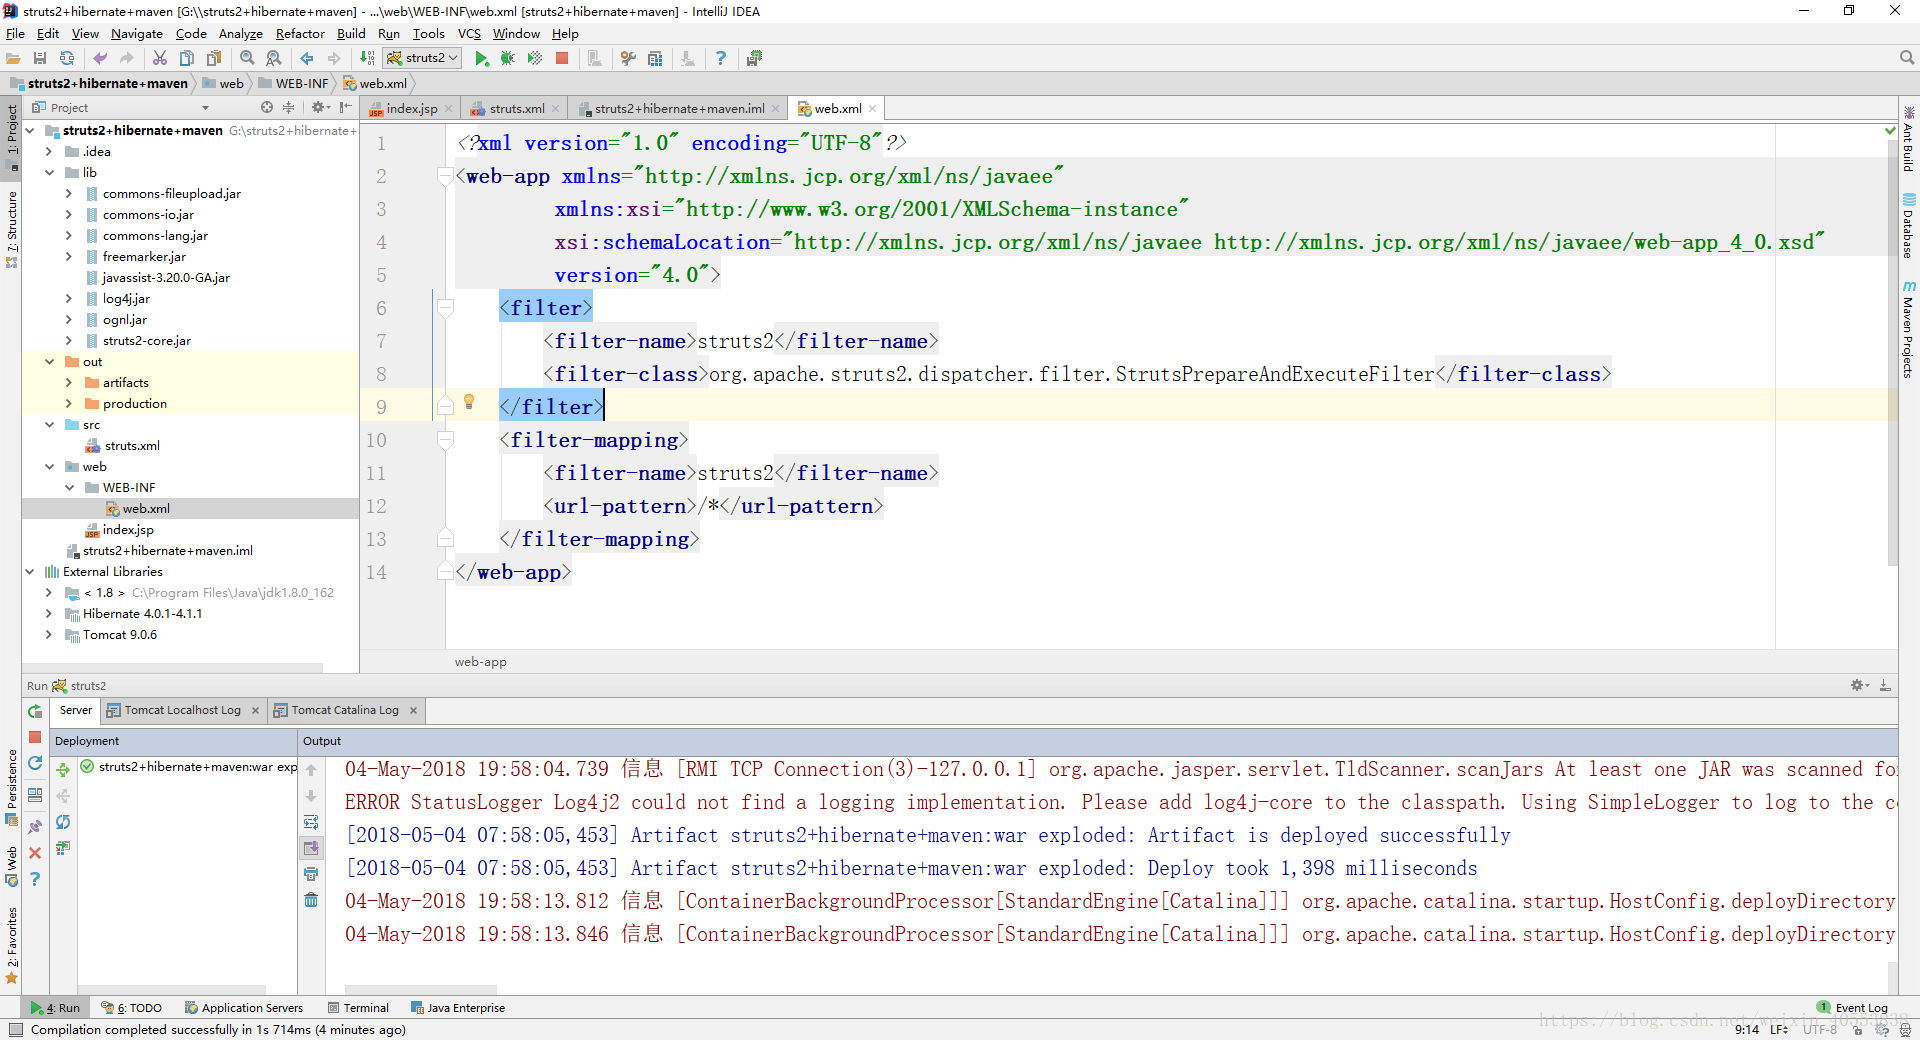Click the Search Everywhere magnifier
The height and width of the screenshot is (1040, 1920).
[x=1907, y=58]
